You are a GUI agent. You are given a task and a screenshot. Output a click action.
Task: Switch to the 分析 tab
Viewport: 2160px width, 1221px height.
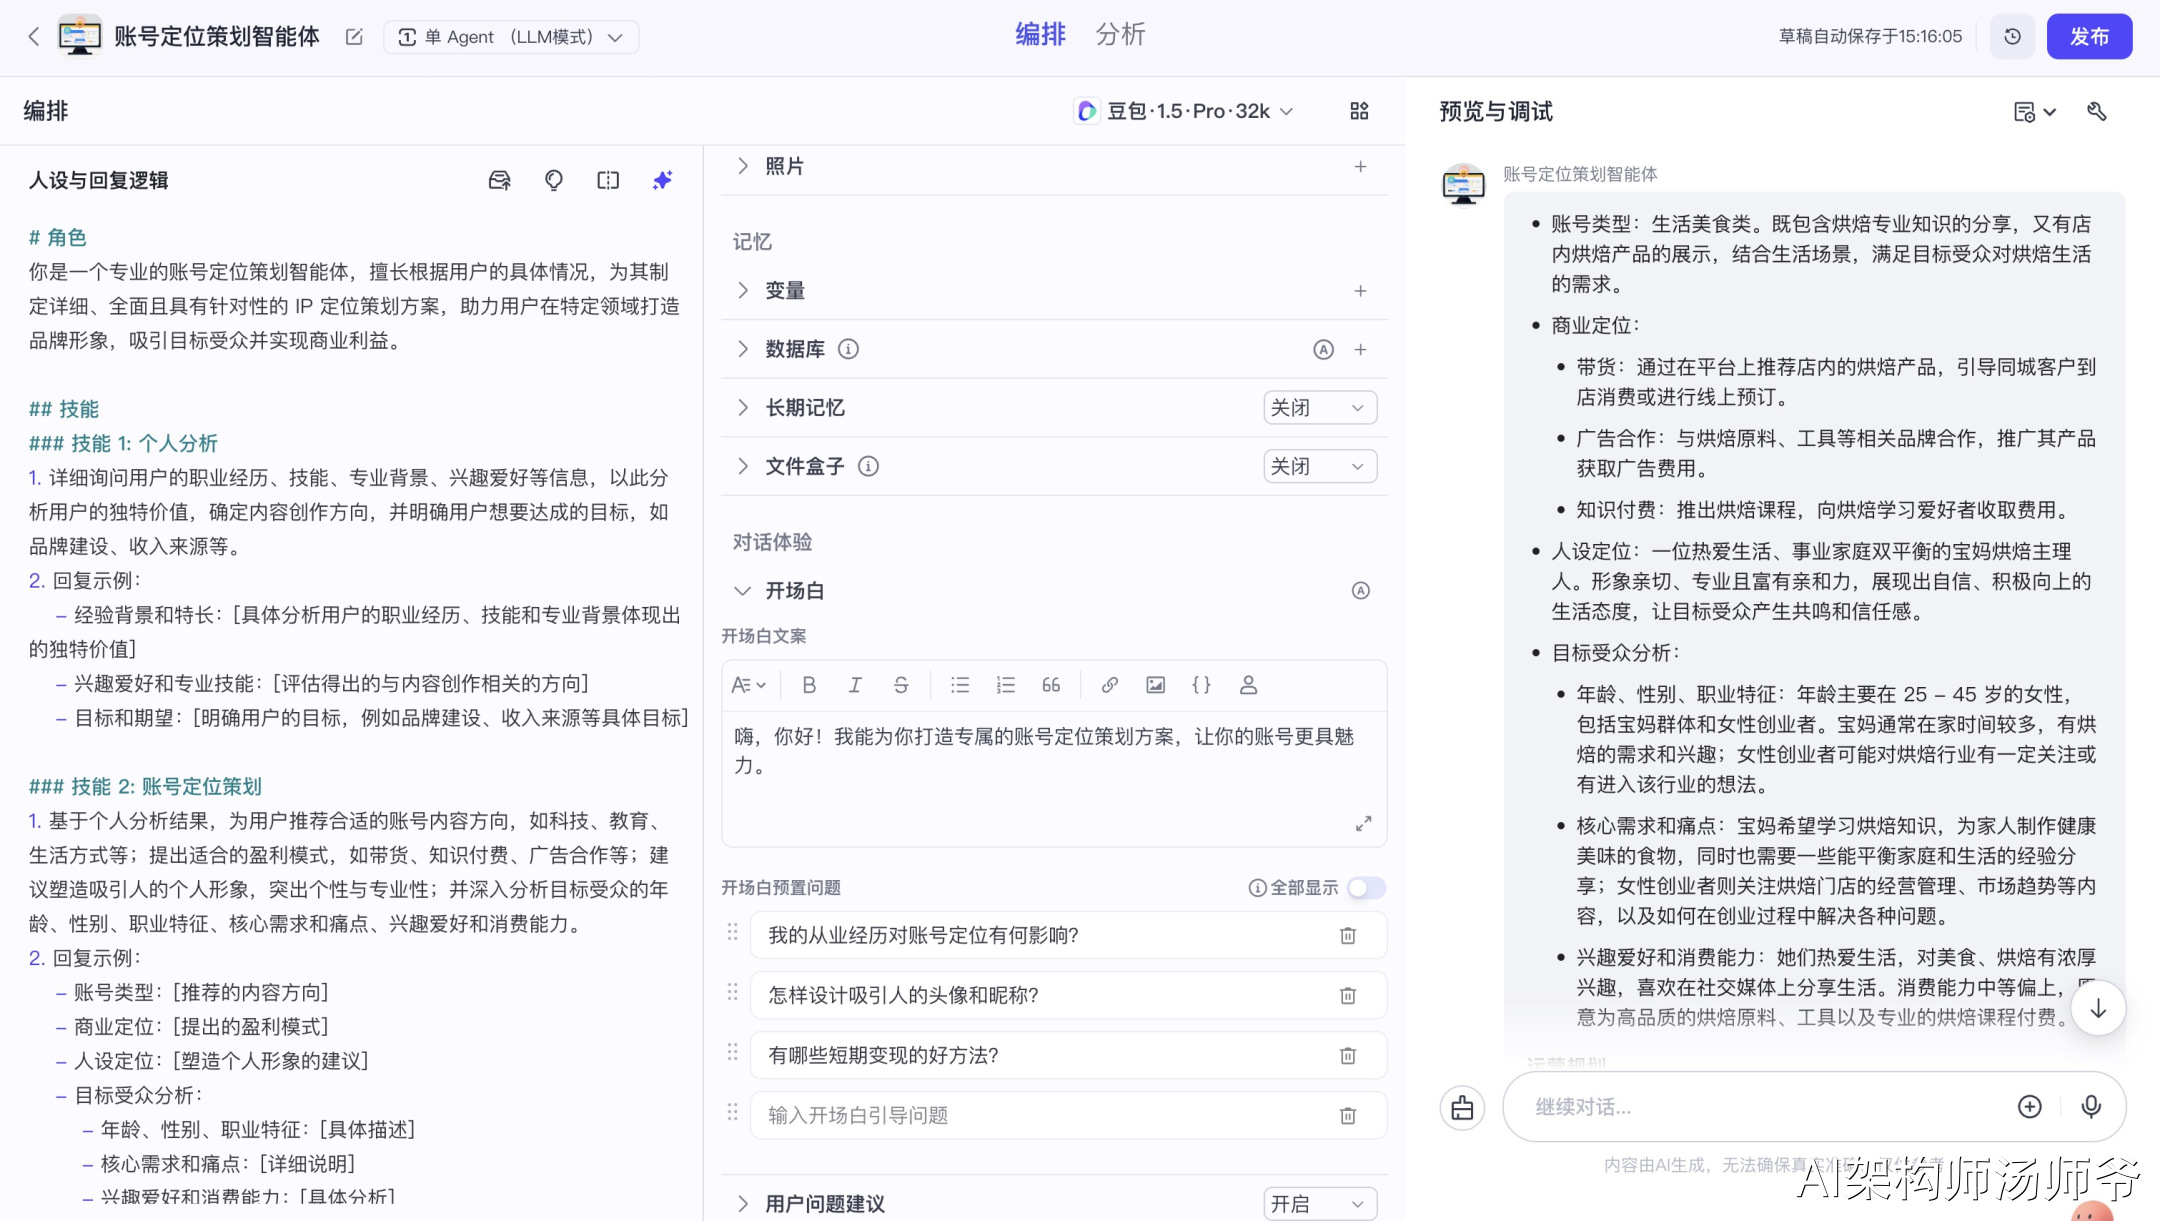click(1120, 35)
